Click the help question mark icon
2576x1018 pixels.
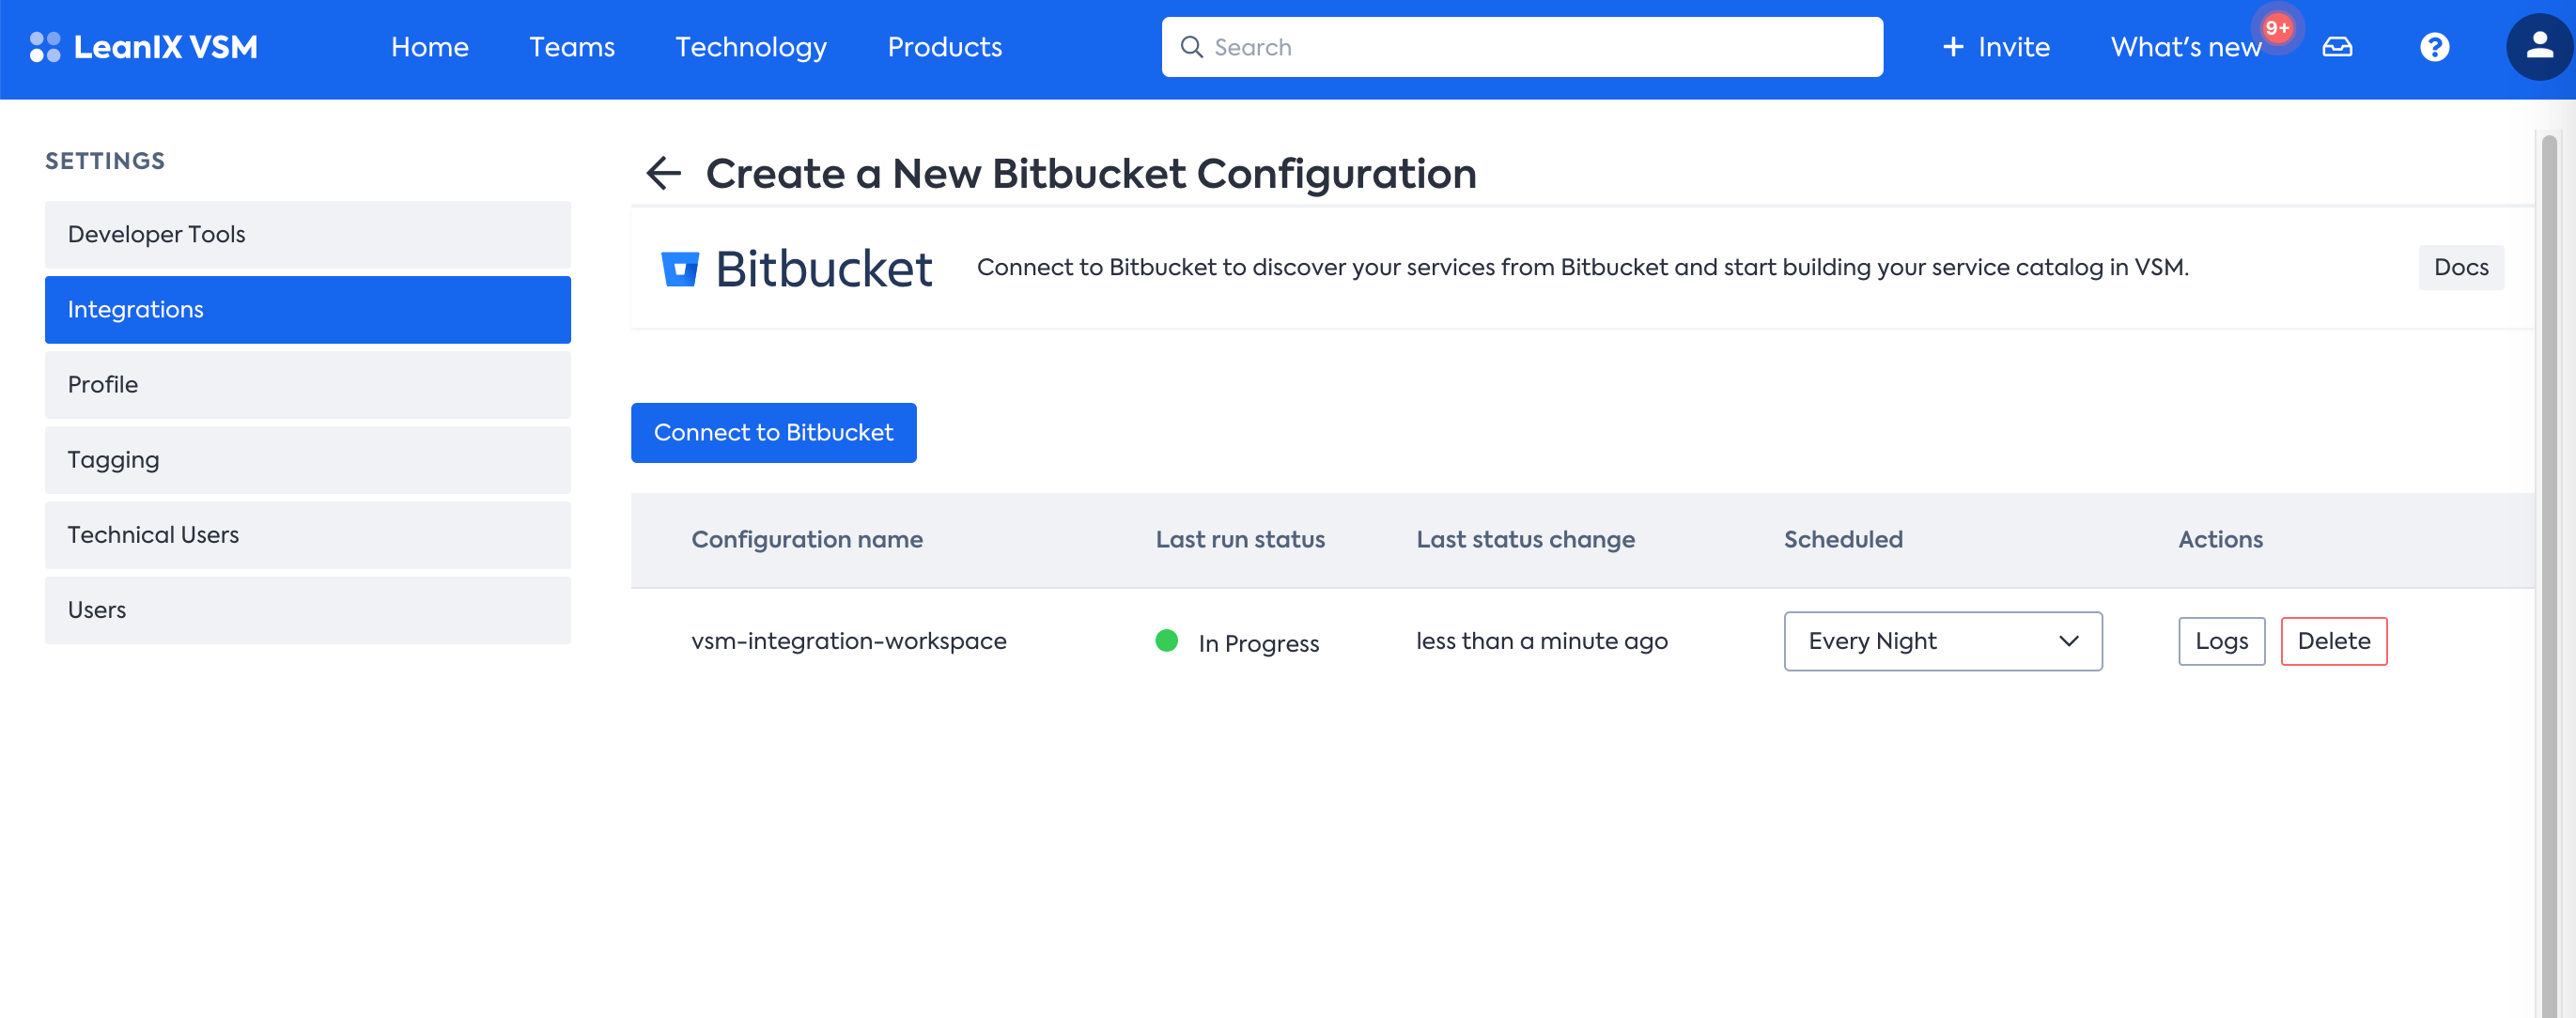(x=2435, y=46)
